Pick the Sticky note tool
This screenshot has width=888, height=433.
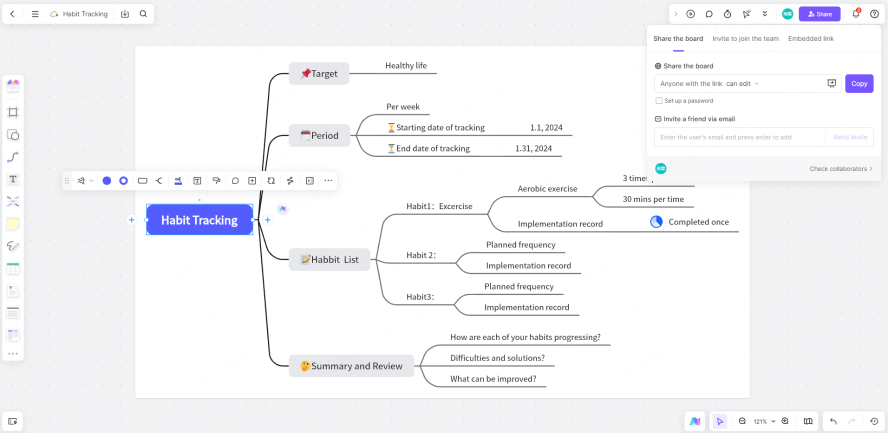pyautogui.click(x=13, y=223)
